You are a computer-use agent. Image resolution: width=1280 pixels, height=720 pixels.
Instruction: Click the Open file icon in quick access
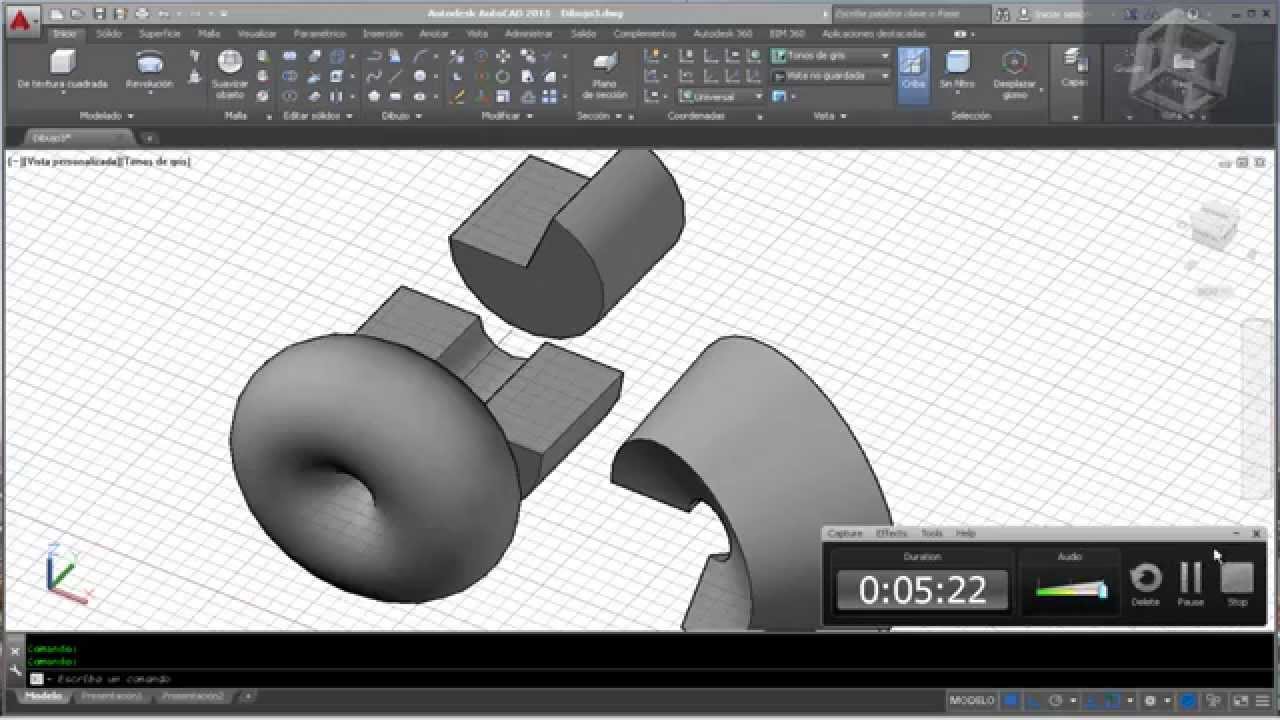pos(78,14)
